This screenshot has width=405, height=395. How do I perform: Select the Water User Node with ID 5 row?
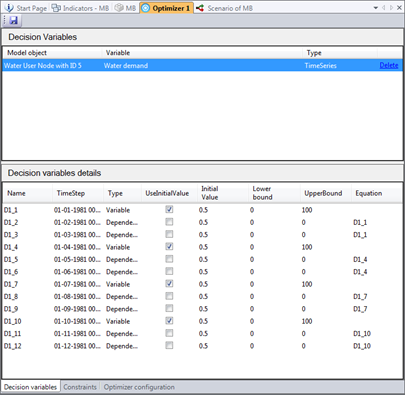click(x=202, y=65)
